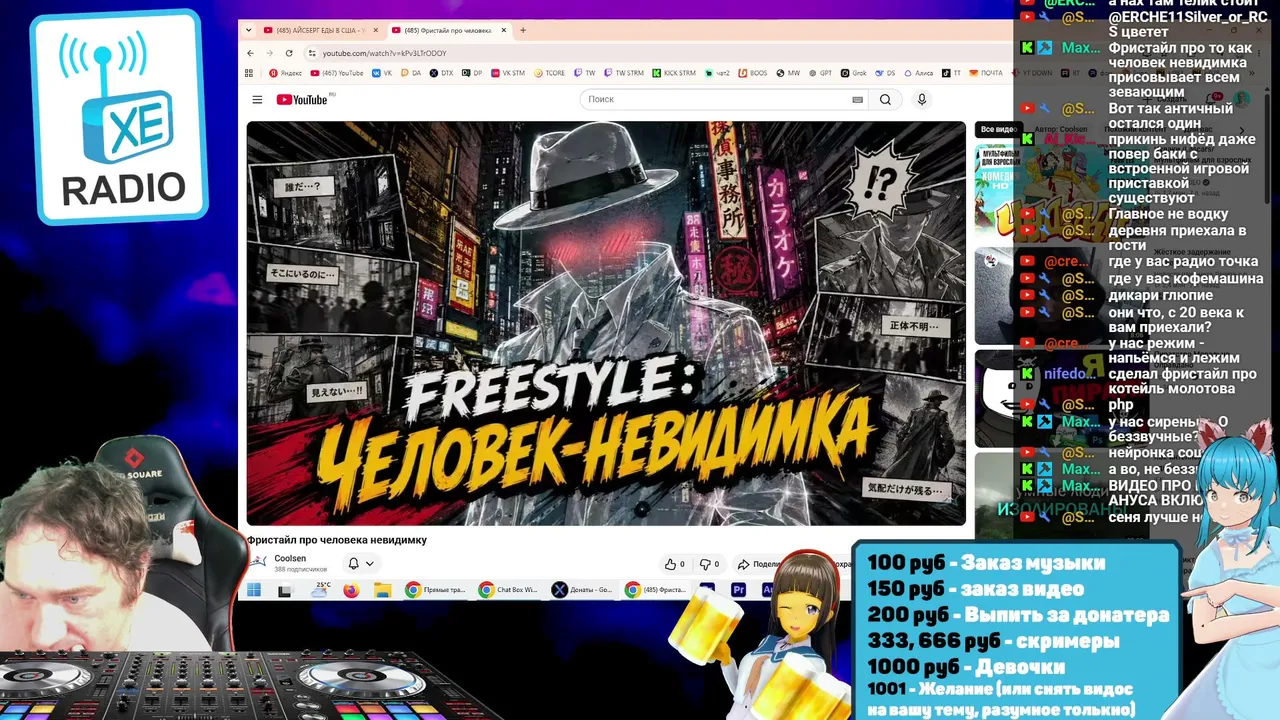Viewport: 1280px width, 720px height.
Task: Switch to the (485) Фриста... Chrome window
Action: click(655, 590)
